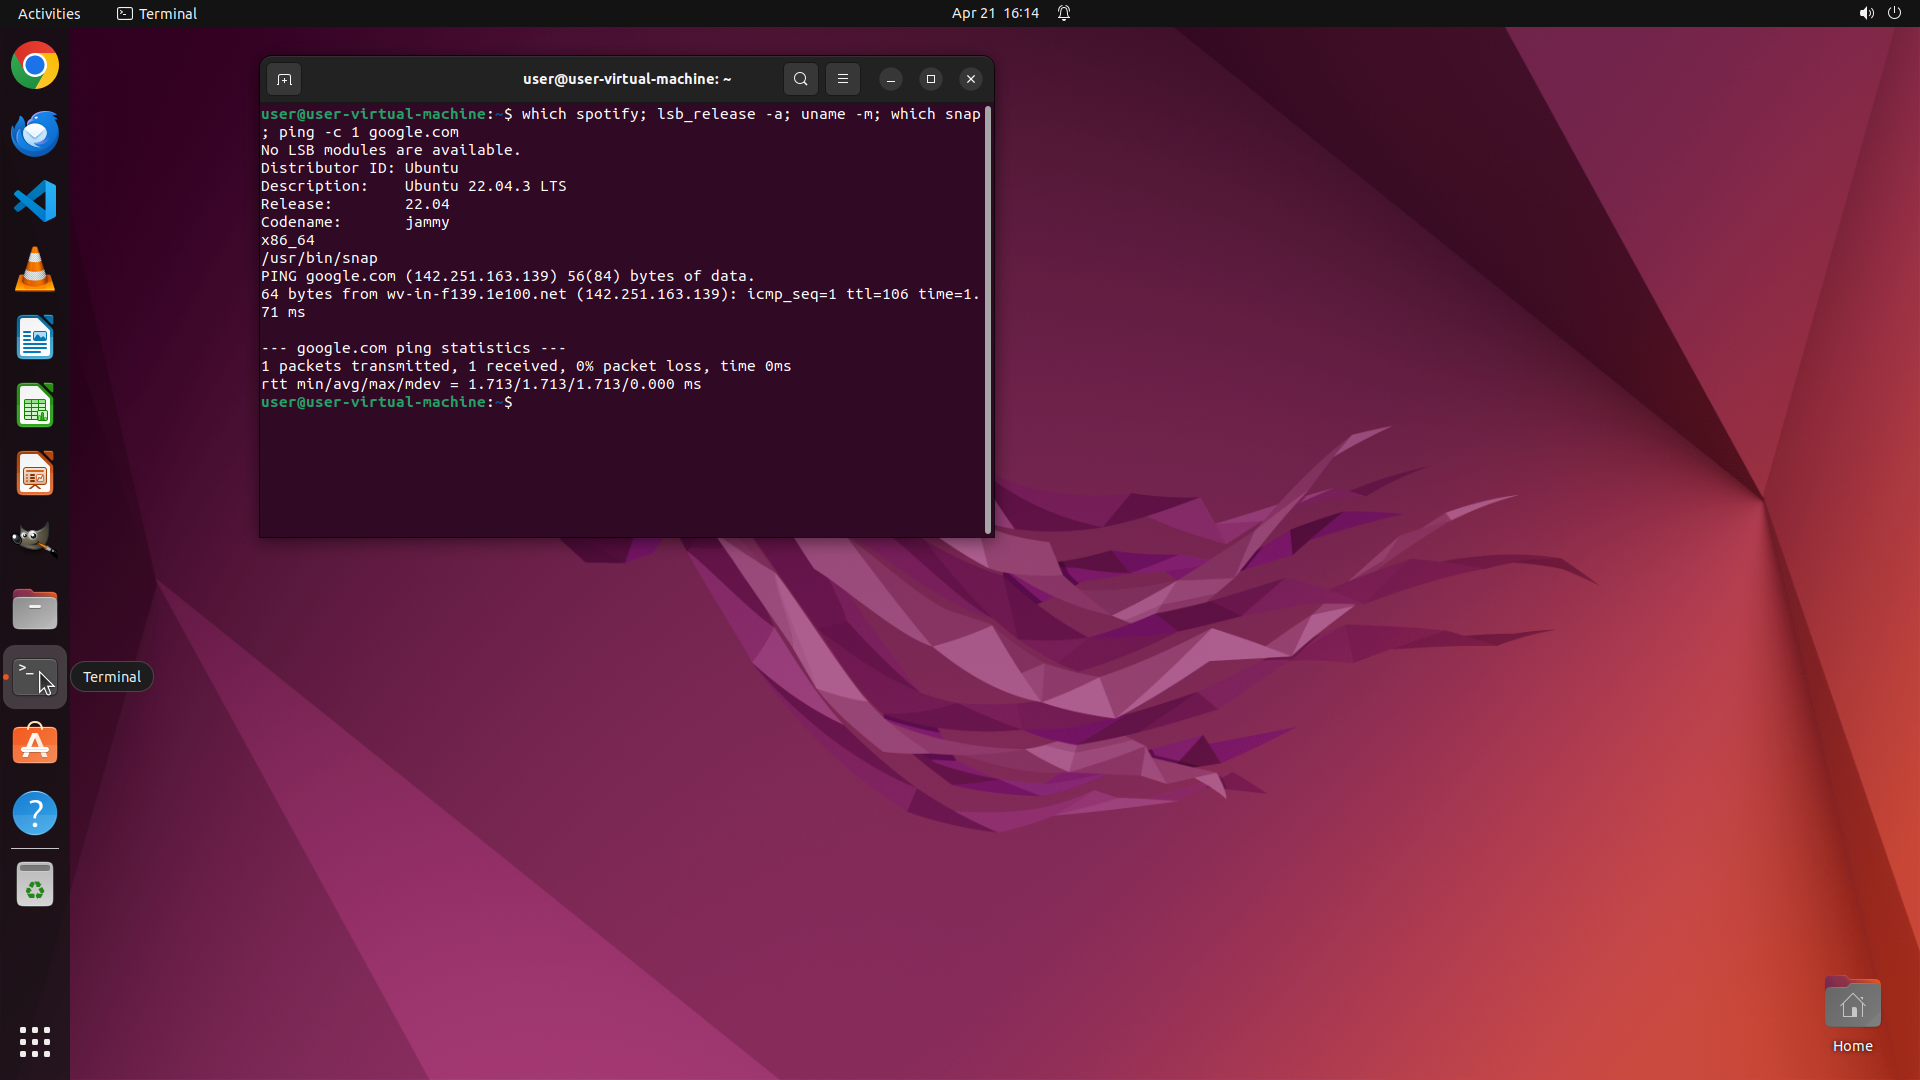Viewport: 1920px width, 1080px height.
Task: Click the terminal search icon
Action: point(800,79)
